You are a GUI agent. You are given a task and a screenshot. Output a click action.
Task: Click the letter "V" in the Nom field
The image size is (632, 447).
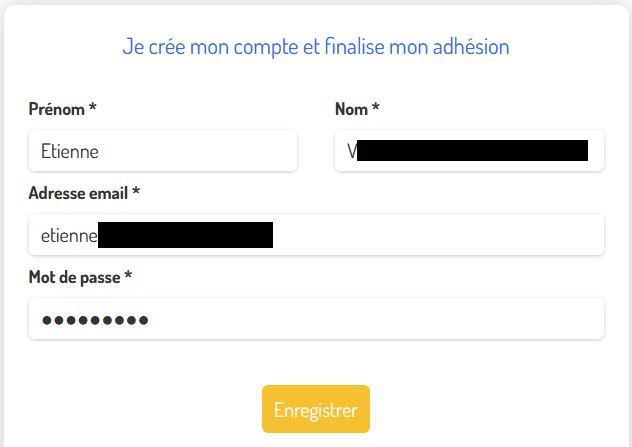click(351, 151)
